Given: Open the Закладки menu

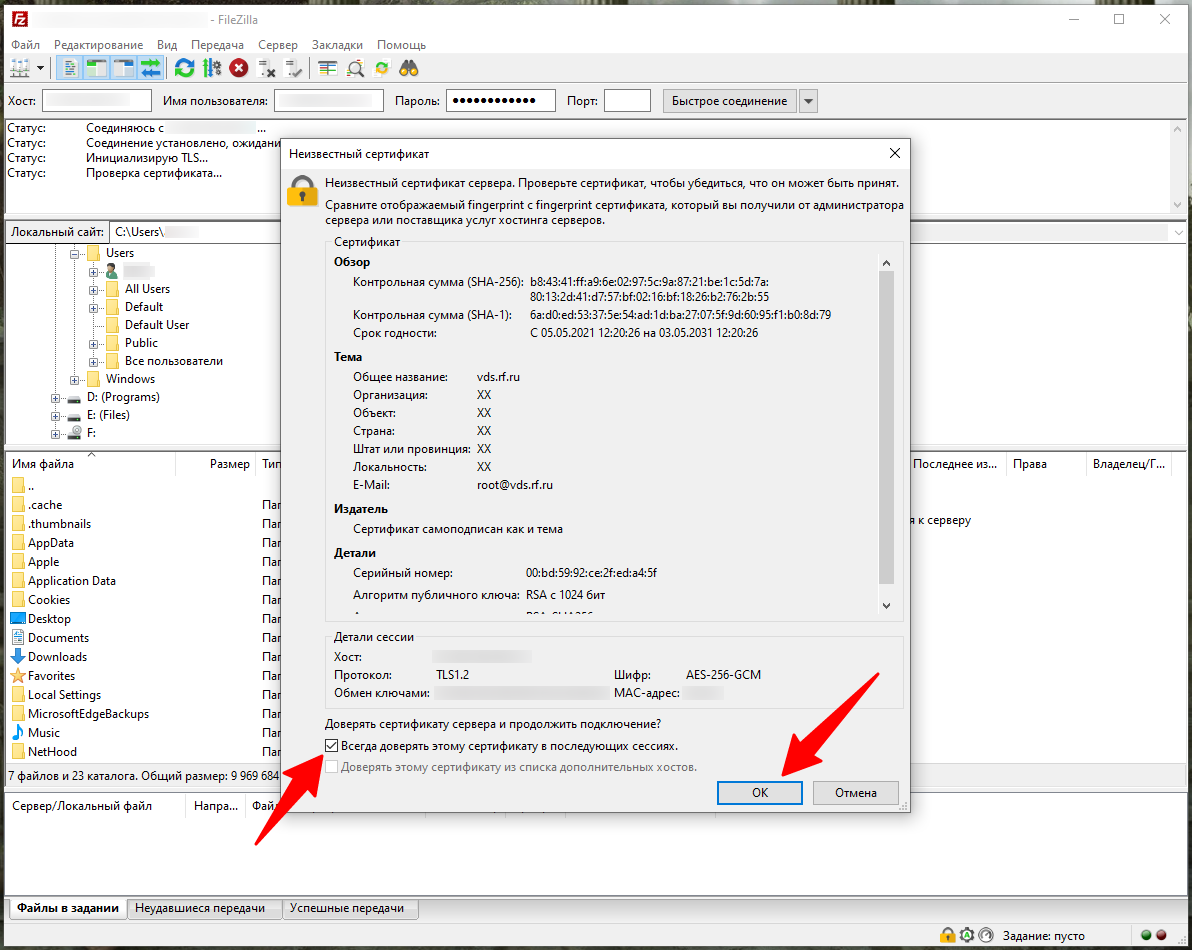Looking at the screenshot, I should coord(337,45).
